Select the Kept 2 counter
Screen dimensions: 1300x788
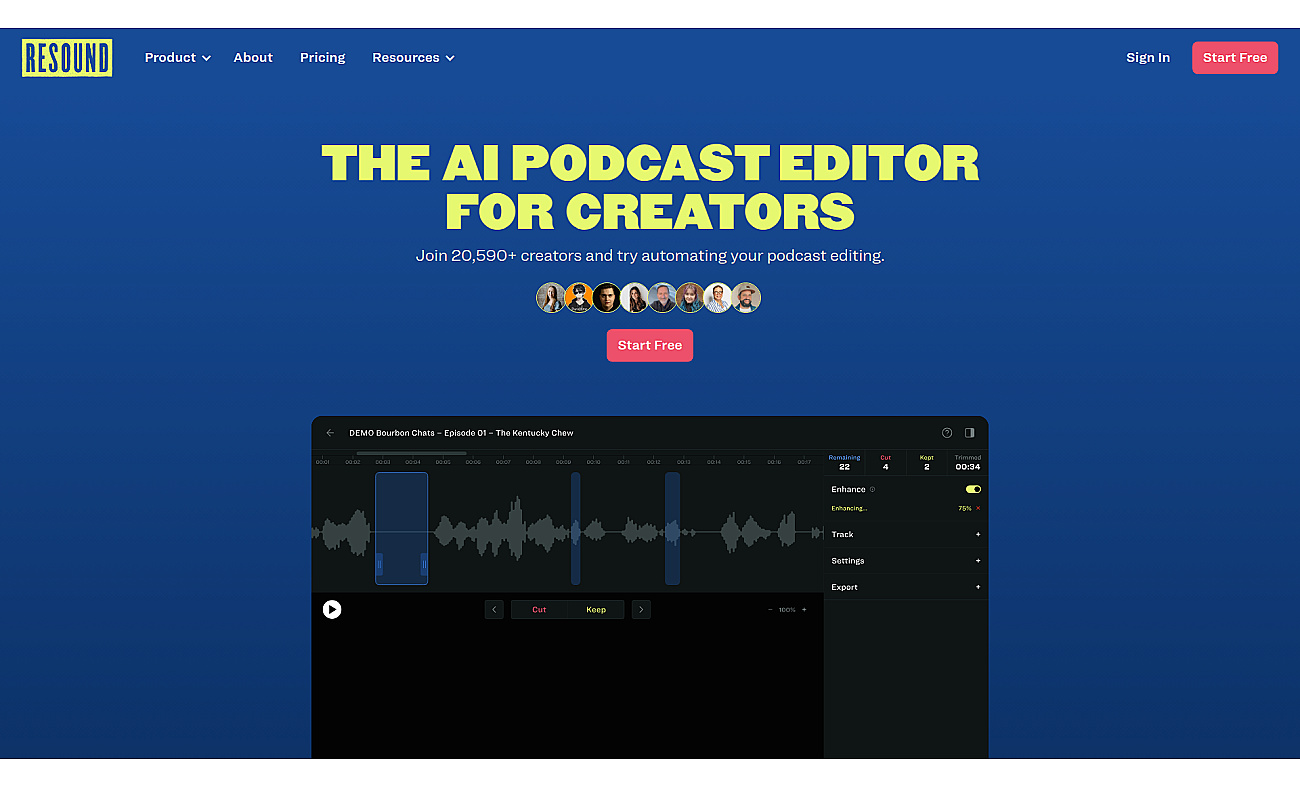click(x=926, y=462)
